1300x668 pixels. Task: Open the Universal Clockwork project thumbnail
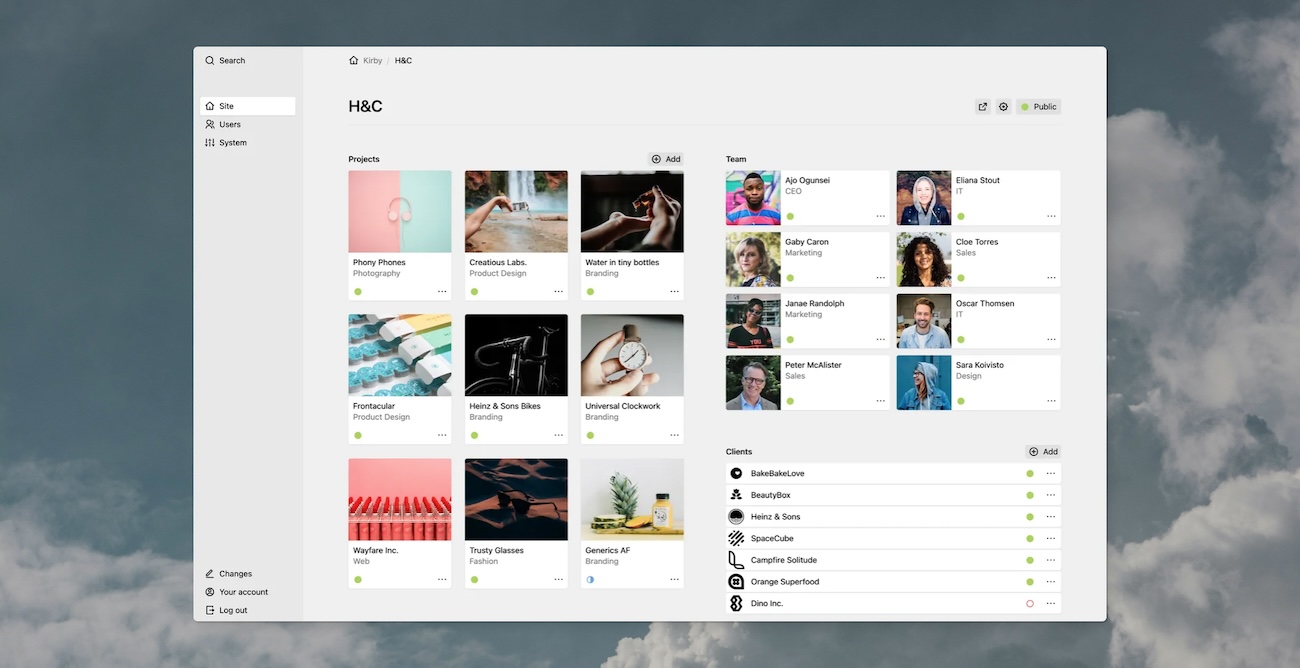[632, 355]
